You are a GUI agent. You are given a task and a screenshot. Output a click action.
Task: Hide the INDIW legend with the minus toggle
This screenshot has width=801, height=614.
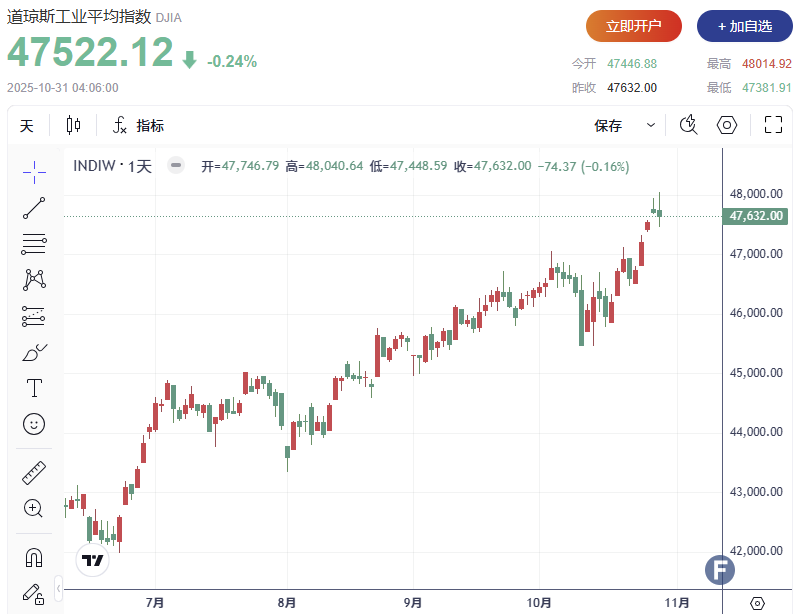[x=176, y=166]
